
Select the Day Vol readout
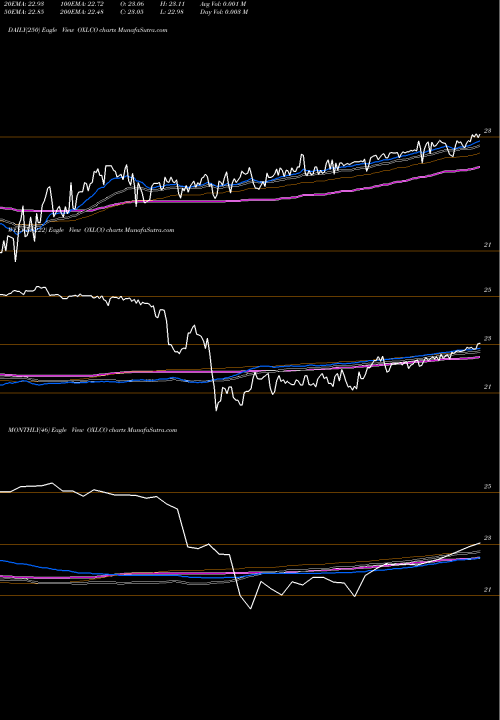pyautogui.click(x=224, y=12)
